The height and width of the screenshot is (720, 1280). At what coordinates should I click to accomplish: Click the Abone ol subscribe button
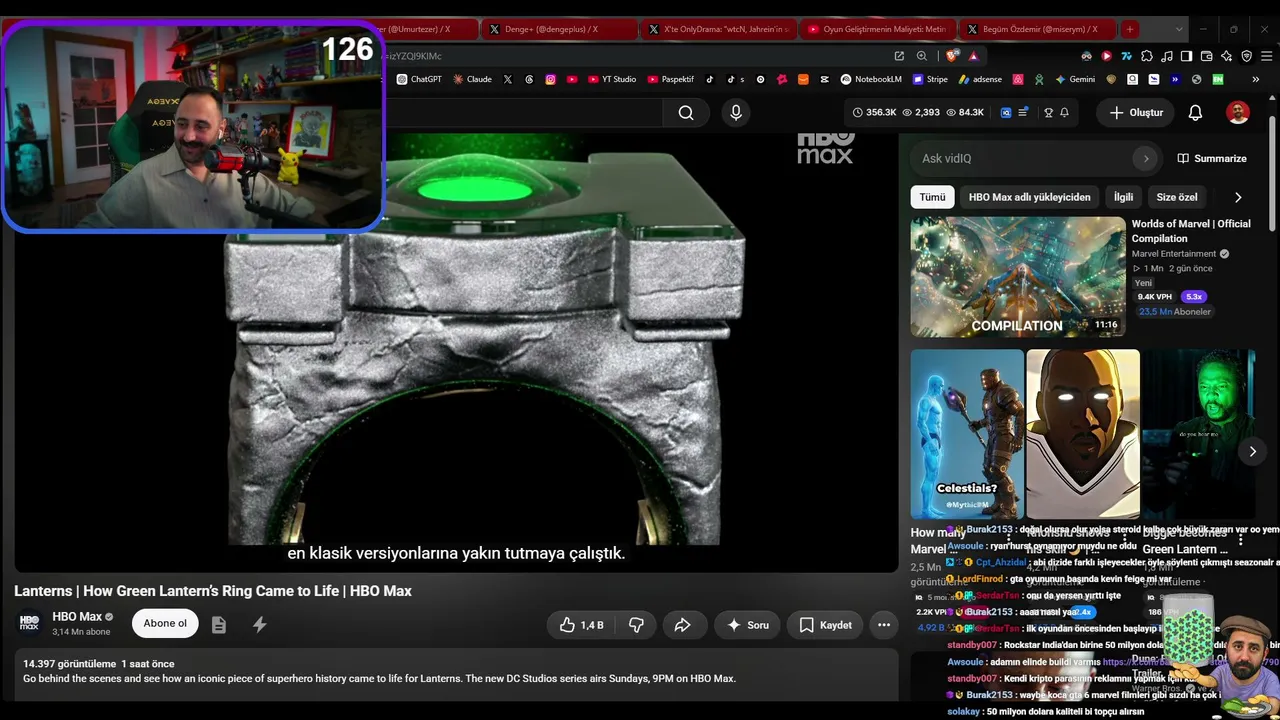coord(165,624)
